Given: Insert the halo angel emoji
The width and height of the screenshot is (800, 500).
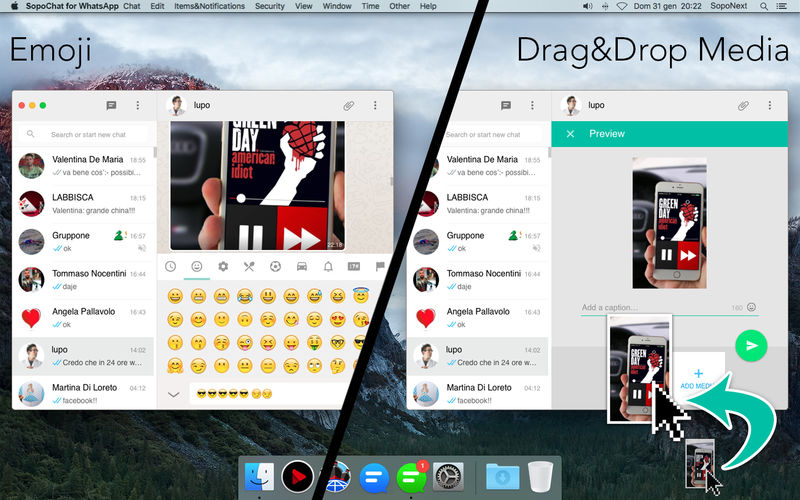Looking at the screenshot, I should [360, 295].
